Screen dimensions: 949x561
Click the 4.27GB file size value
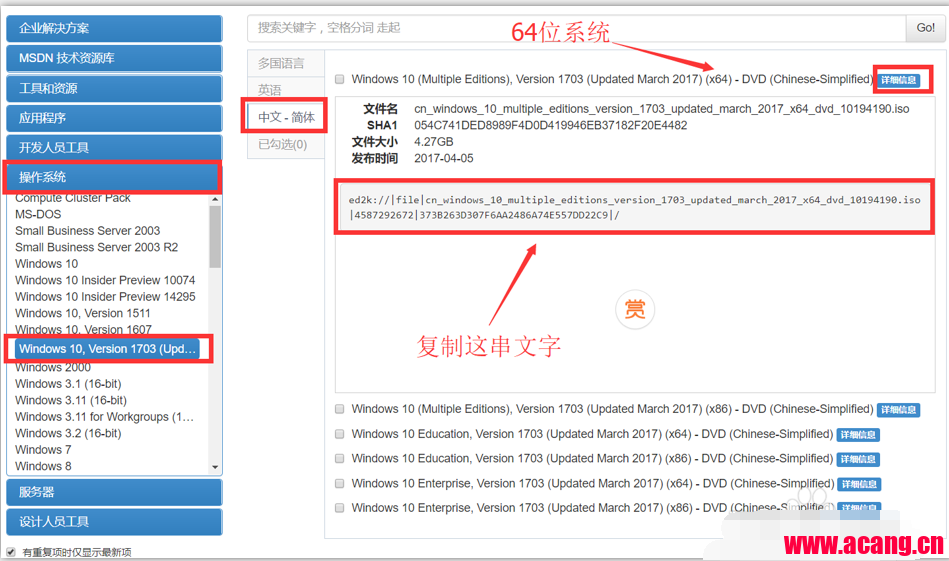434,142
